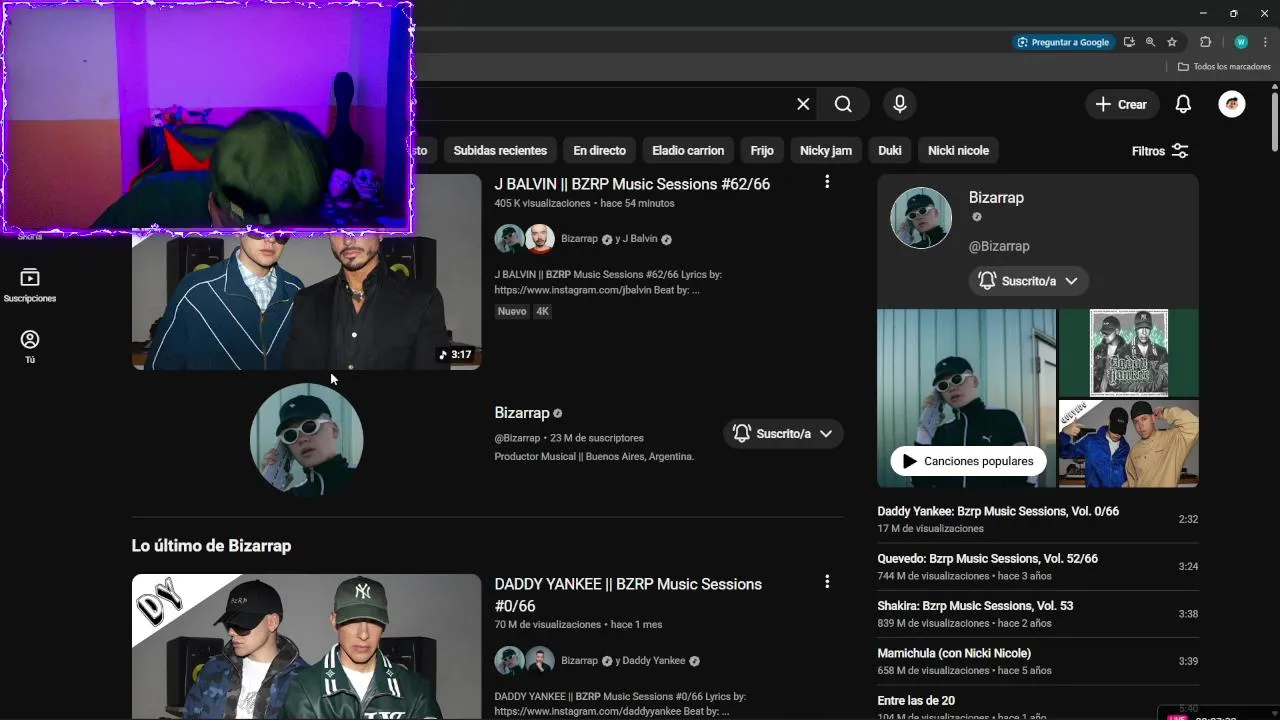
Task: Open the Bizarrap channel avatar in results
Action: click(x=306, y=439)
